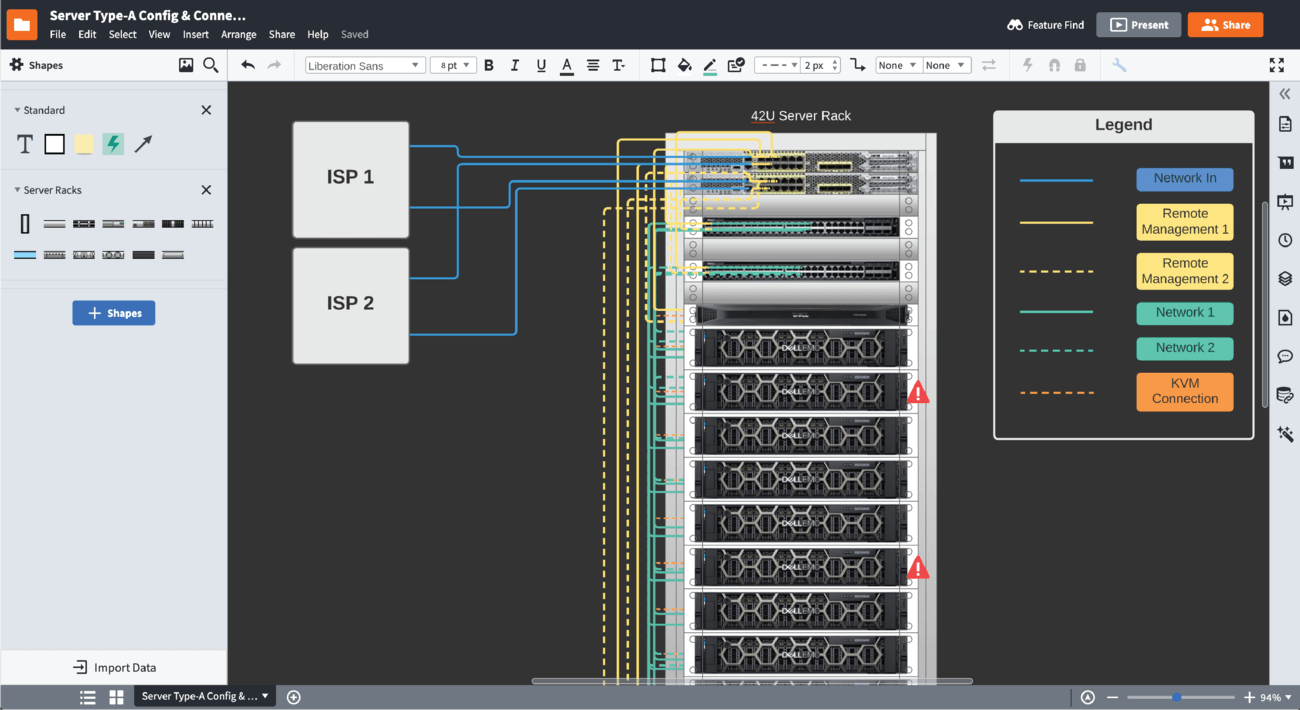Viewport: 1300px width, 710px height.
Task: Toggle bold text formatting
Action: click(x=489, y=65)
